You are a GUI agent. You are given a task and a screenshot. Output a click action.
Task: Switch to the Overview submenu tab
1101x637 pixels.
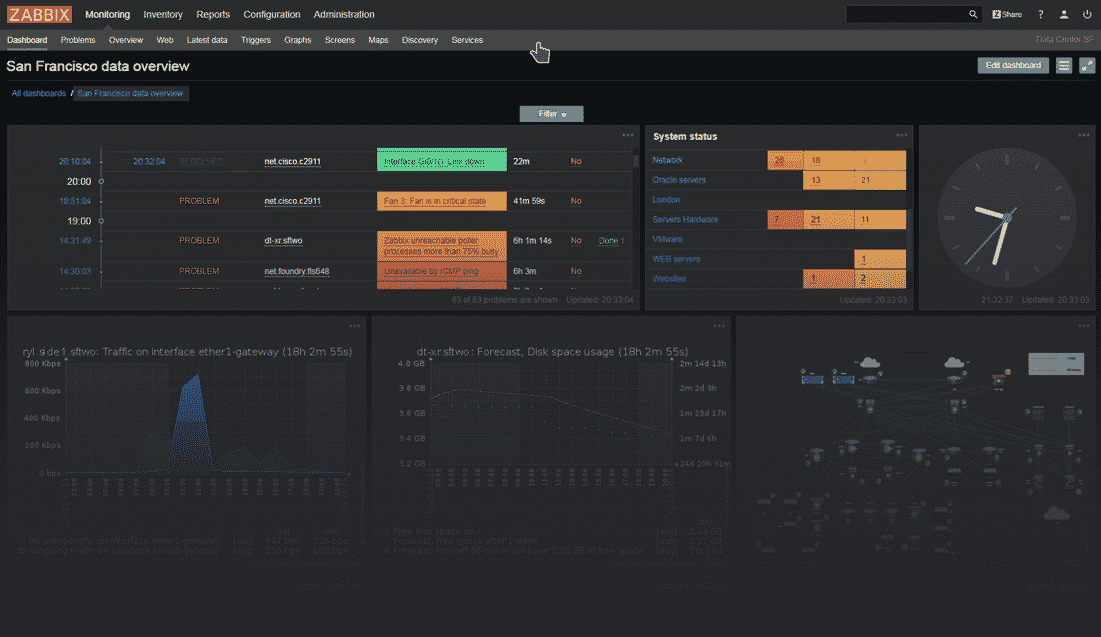pos(126,40)
